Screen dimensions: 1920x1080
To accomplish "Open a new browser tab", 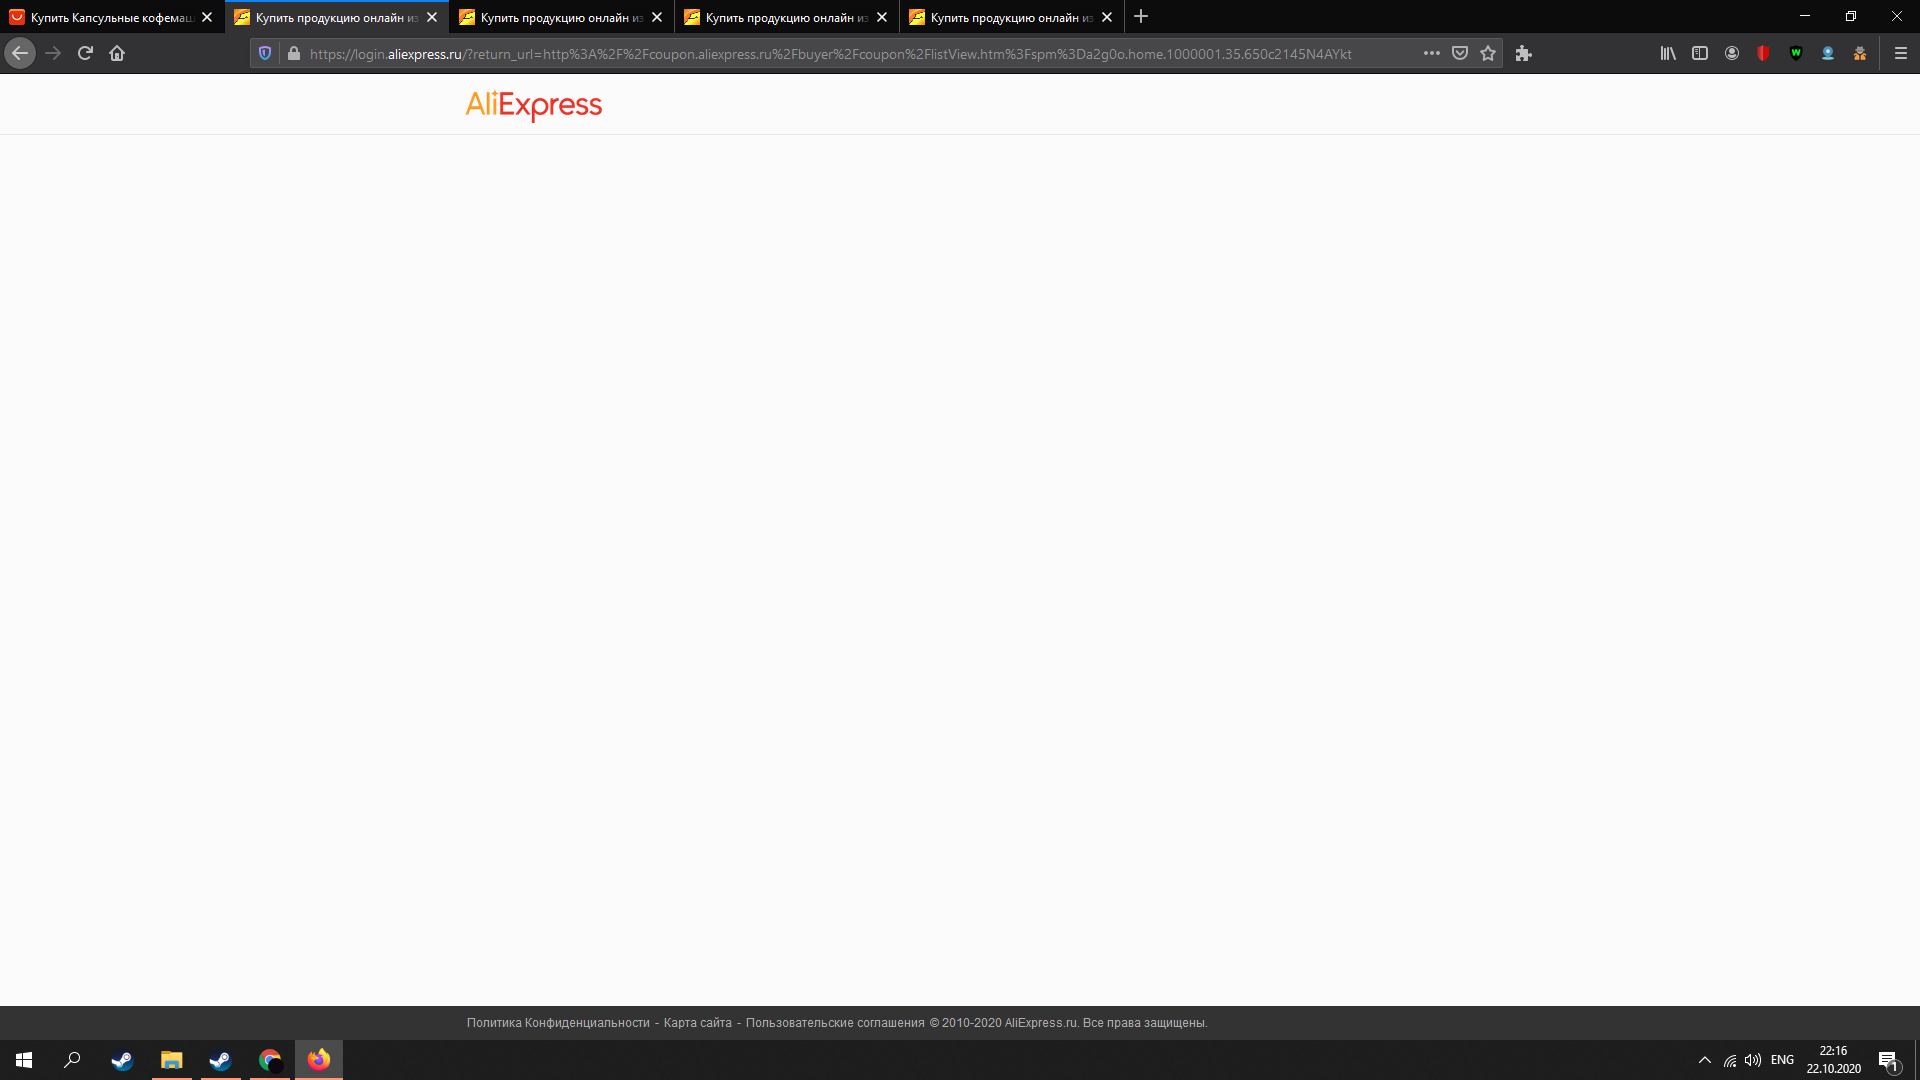I will [1141, 16].
